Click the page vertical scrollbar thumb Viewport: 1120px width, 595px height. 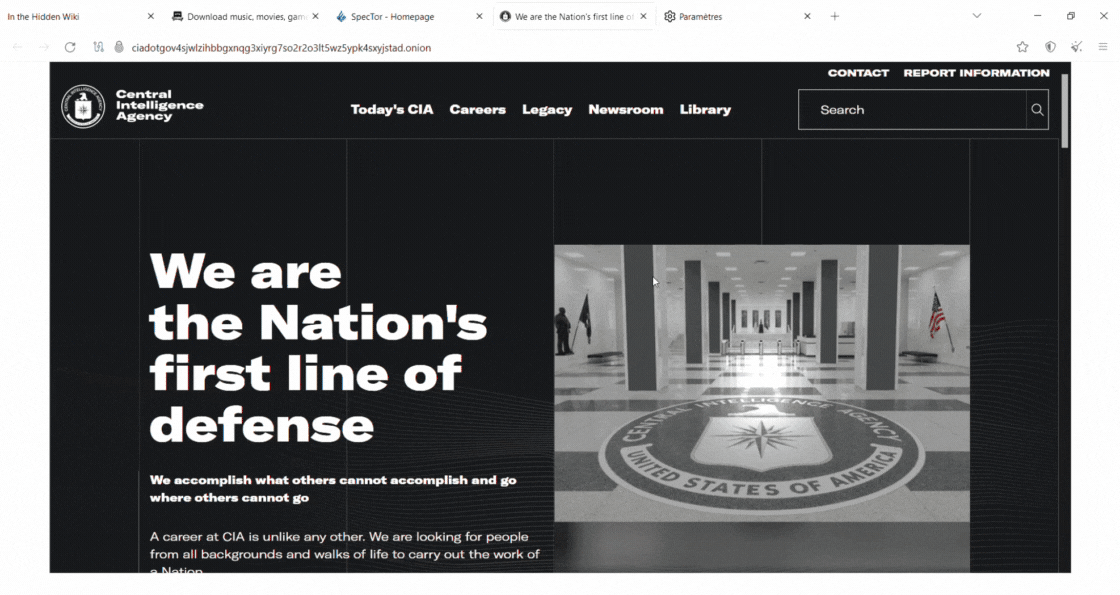coord(1065,111)
